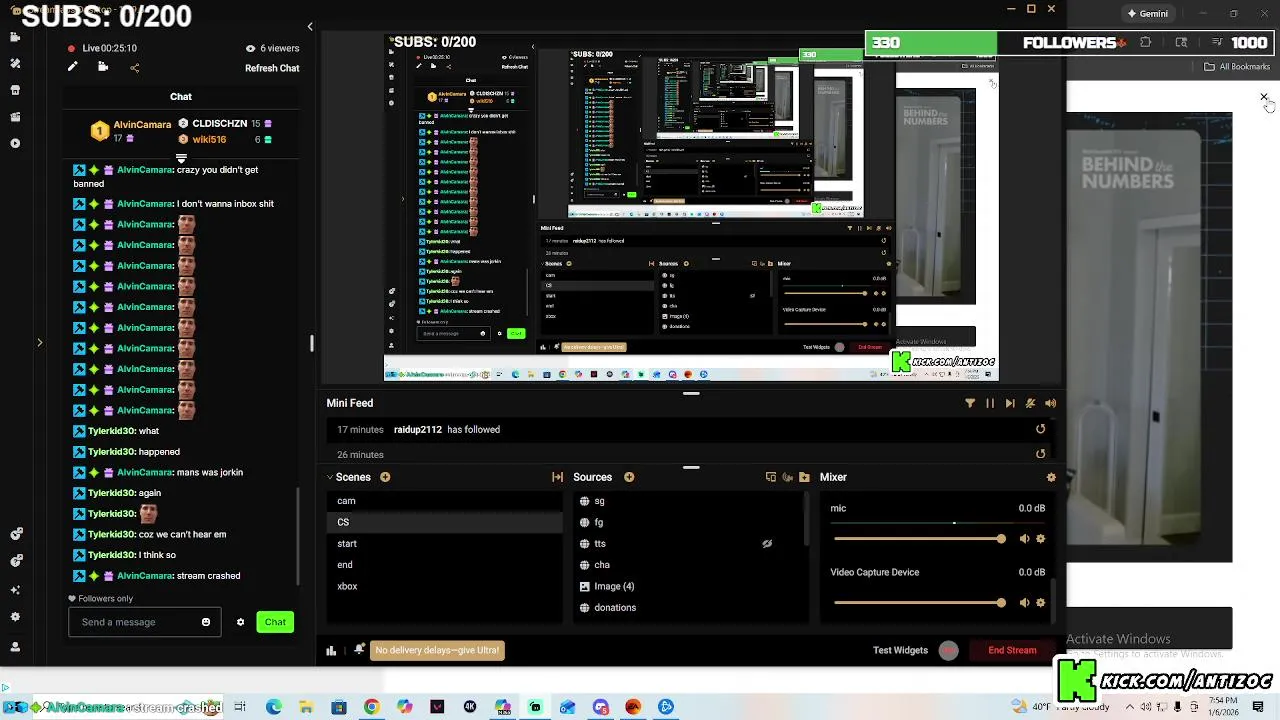
Task: Open the dual output icon in Sources header
Action: (x=770, y=477)
